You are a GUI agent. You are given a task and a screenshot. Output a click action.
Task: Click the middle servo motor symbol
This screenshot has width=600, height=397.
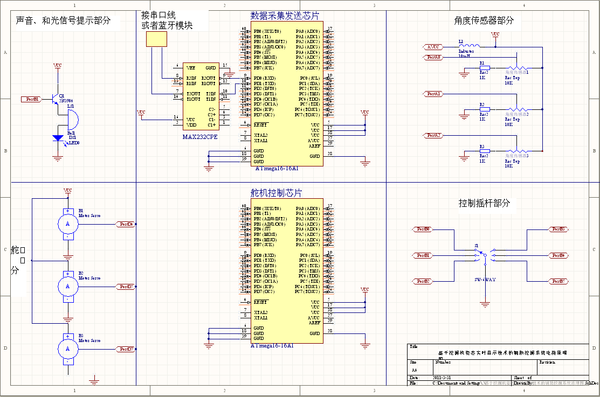[x=68, y=286]
